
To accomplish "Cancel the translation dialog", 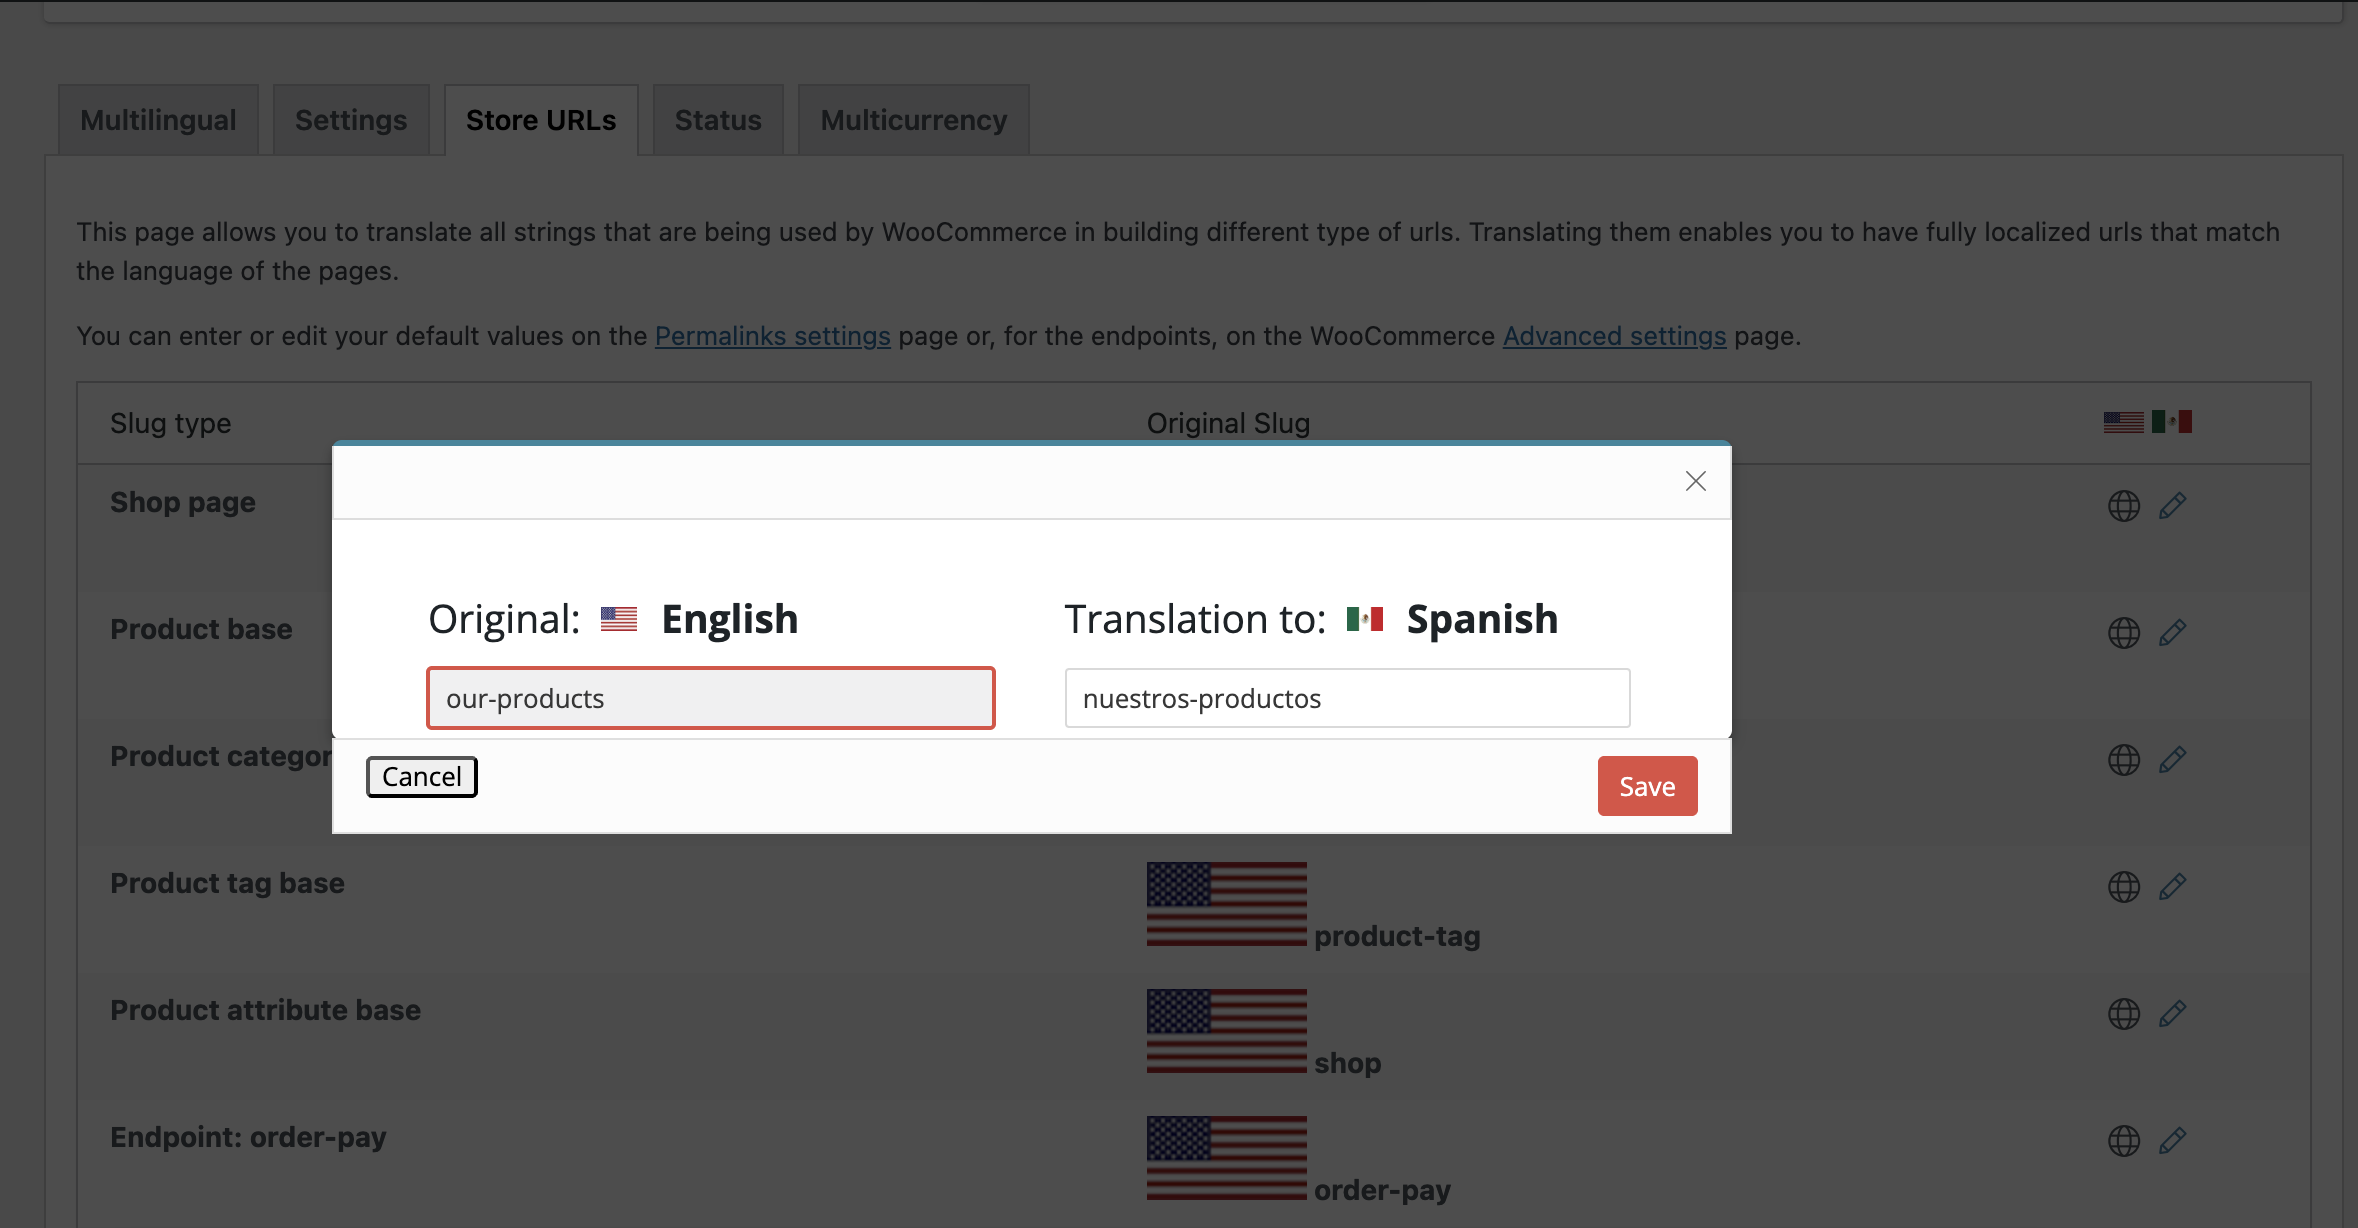I will click(x=422, y=777).
